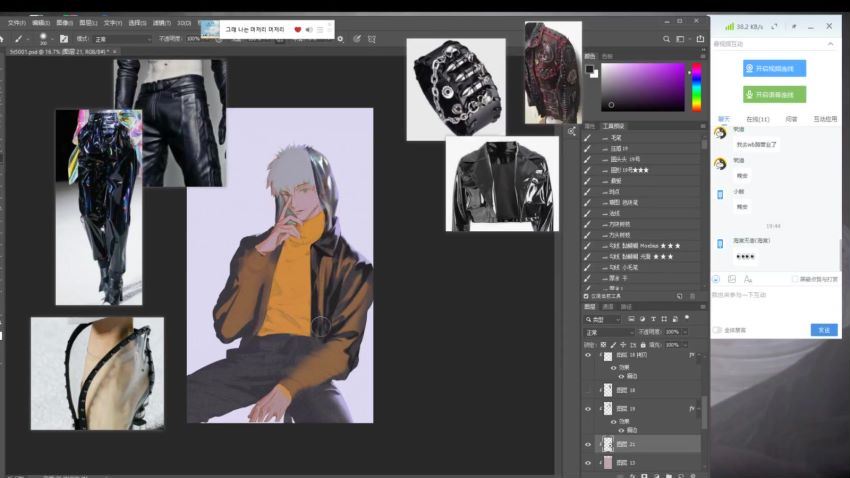Viewport: 850px width, 478px height.
Task: Click the opacity value field showing 100%
Action: pos(193,39)
